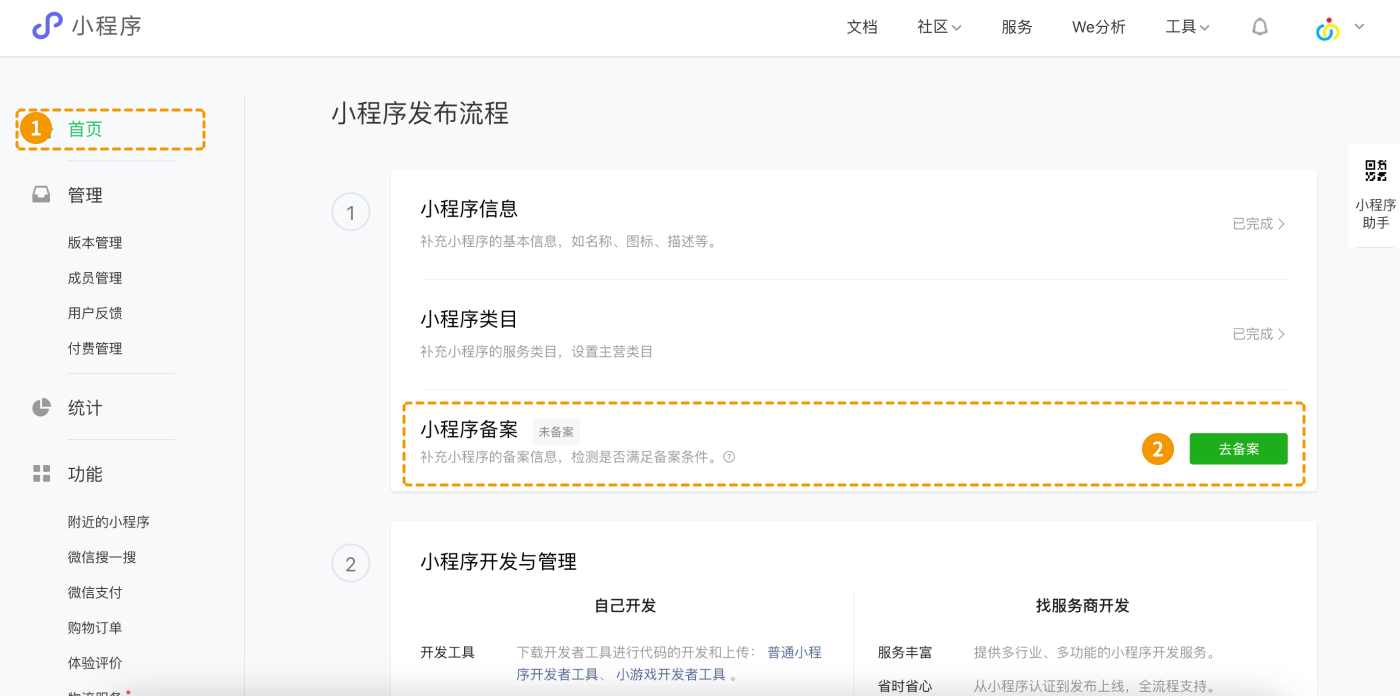Click the 功能 grid icon in sidebar
Image resolution: width=1400 pixels, height=696 pixels.
pyautogui.click(x=41, y=474)
